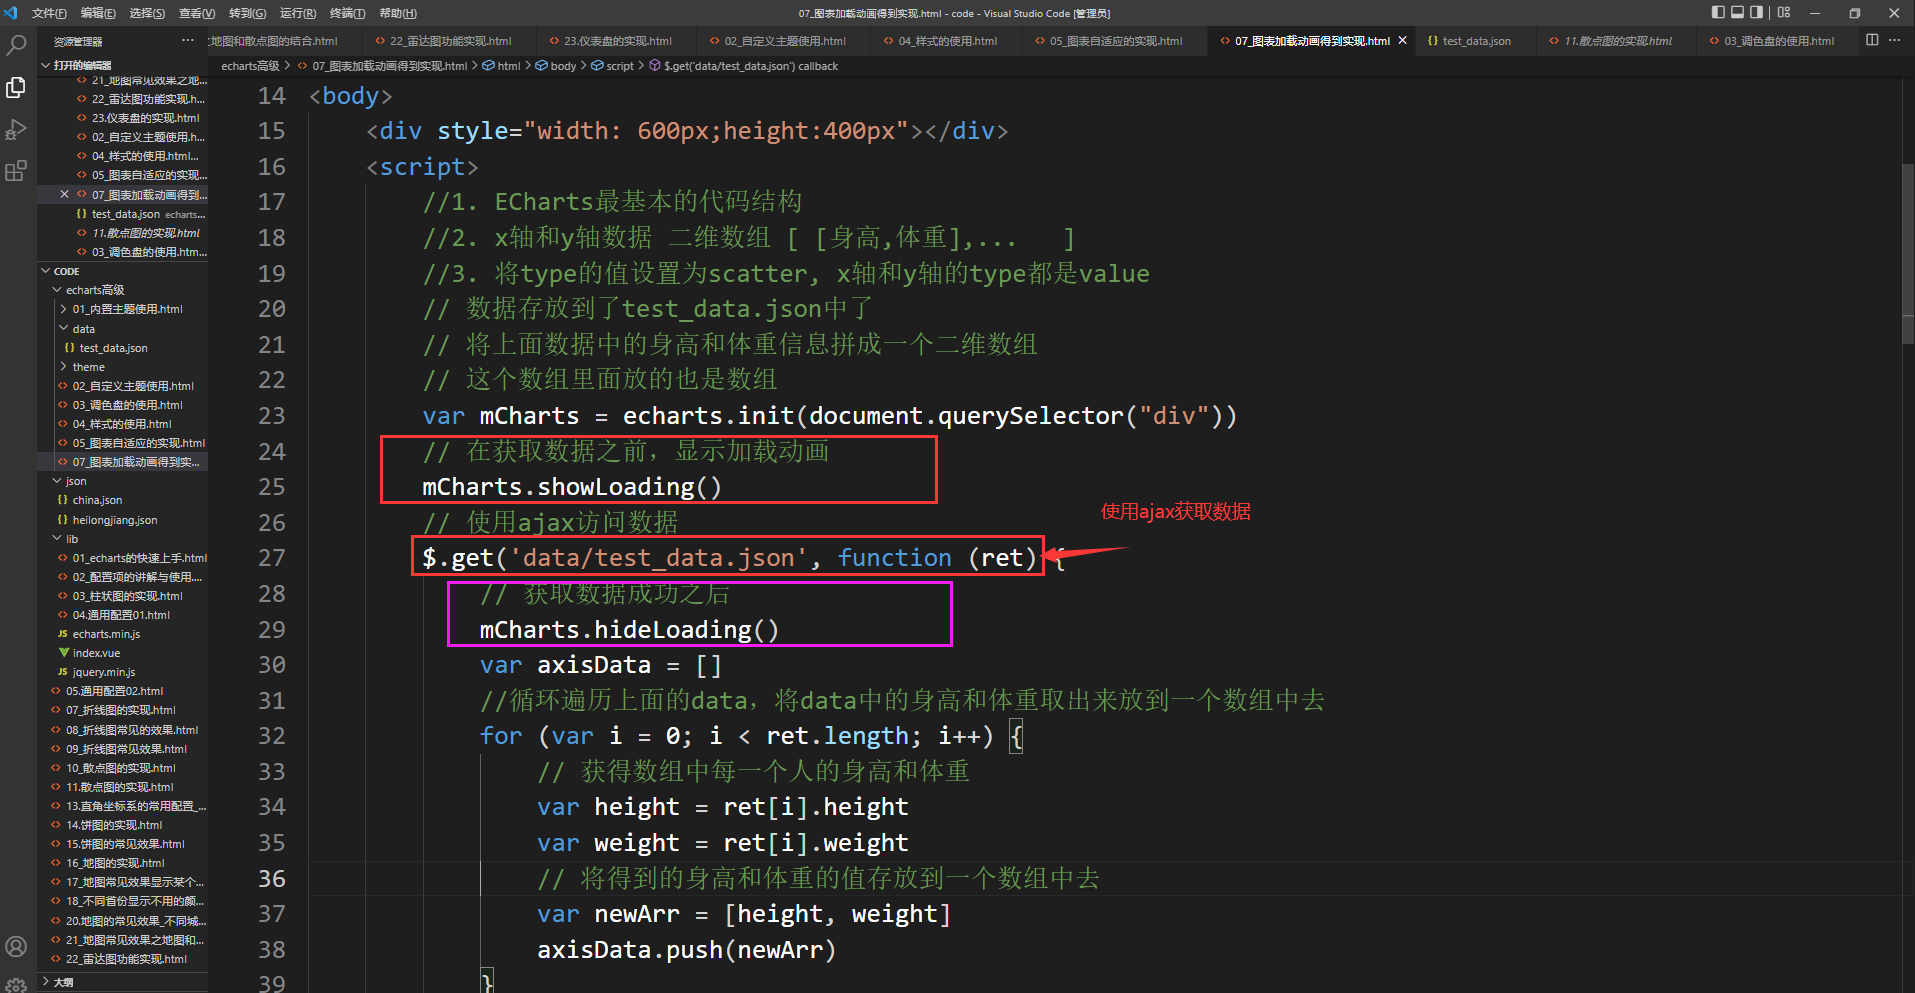
Task: Switch to 04_样式的使用.html tab
Action: point(946,41)
